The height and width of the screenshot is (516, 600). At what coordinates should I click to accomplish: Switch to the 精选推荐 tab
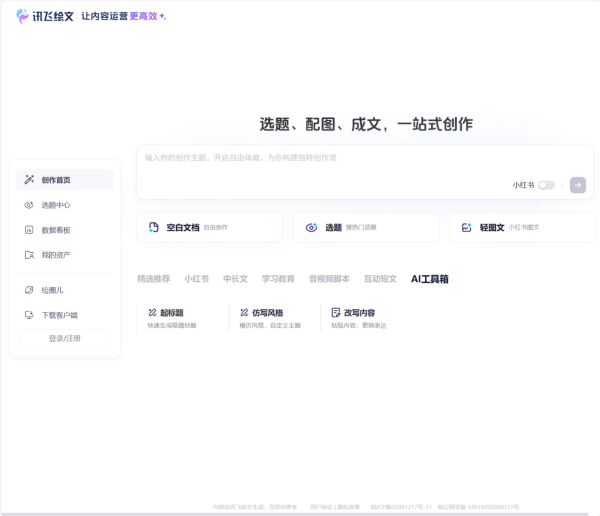(x=153, y=279)
